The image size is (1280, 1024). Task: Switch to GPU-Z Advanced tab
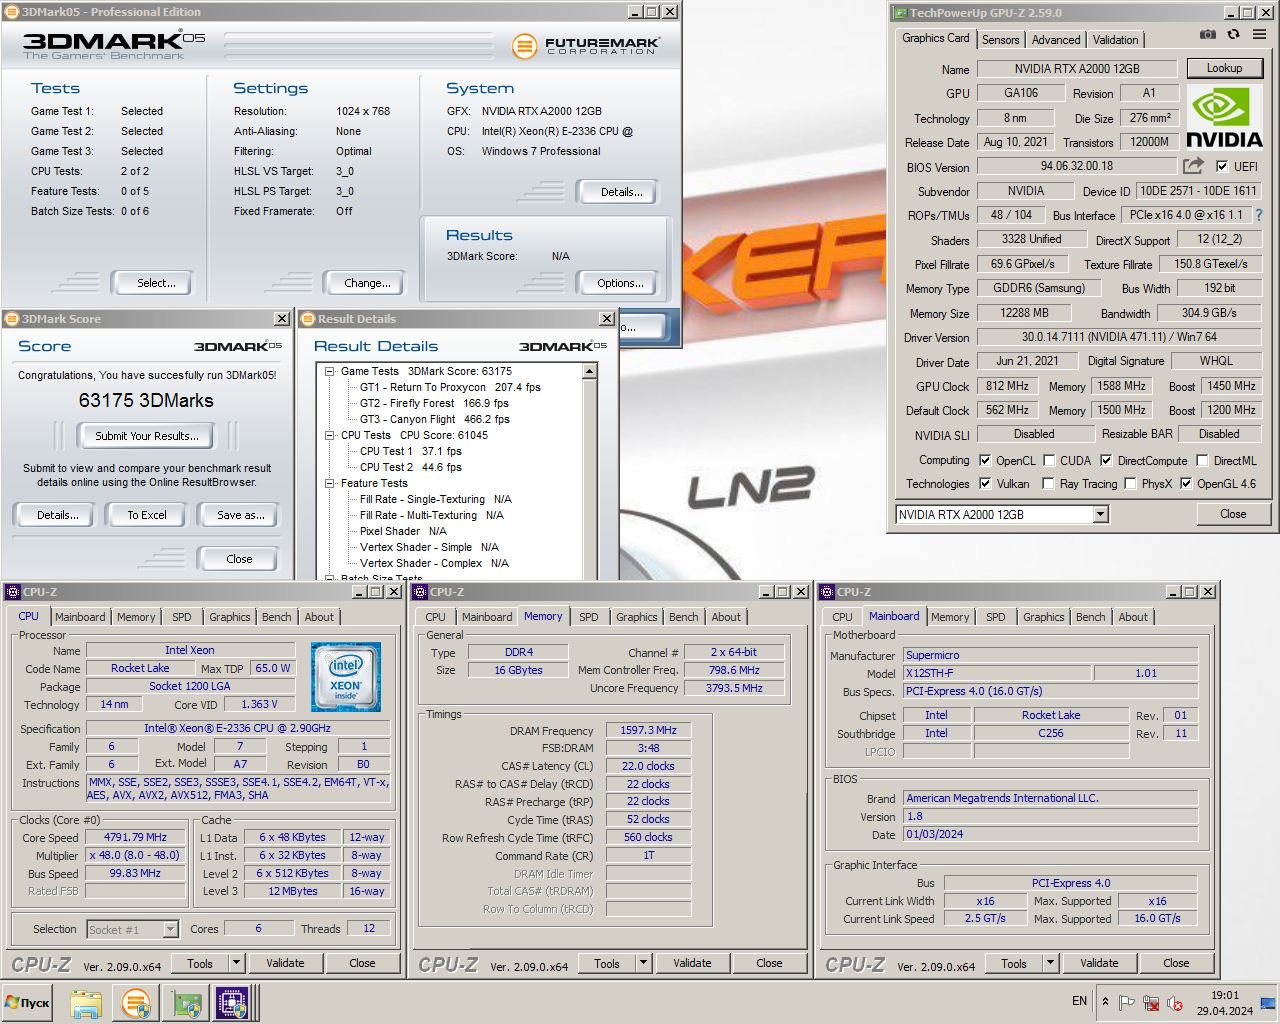point(1056,40)
